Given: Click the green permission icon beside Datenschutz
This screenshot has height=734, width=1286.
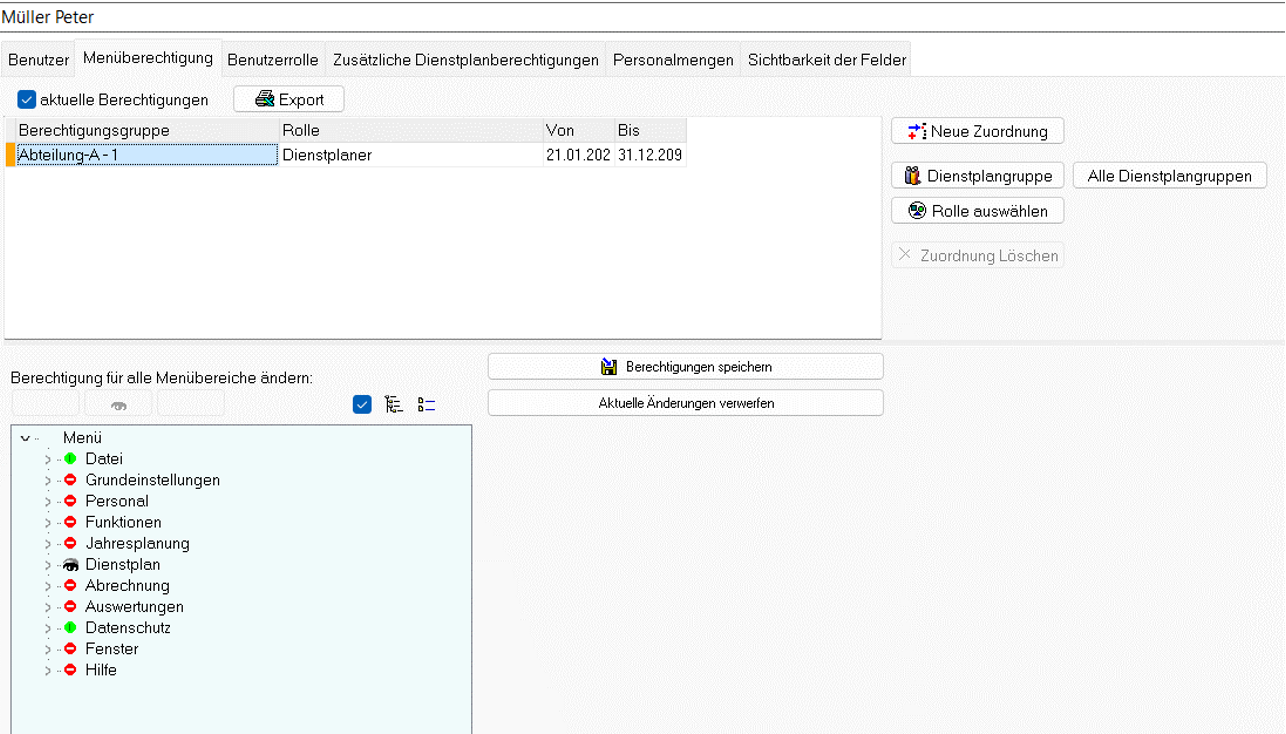Looking at the screenshot, I should [x=70, y=628].
